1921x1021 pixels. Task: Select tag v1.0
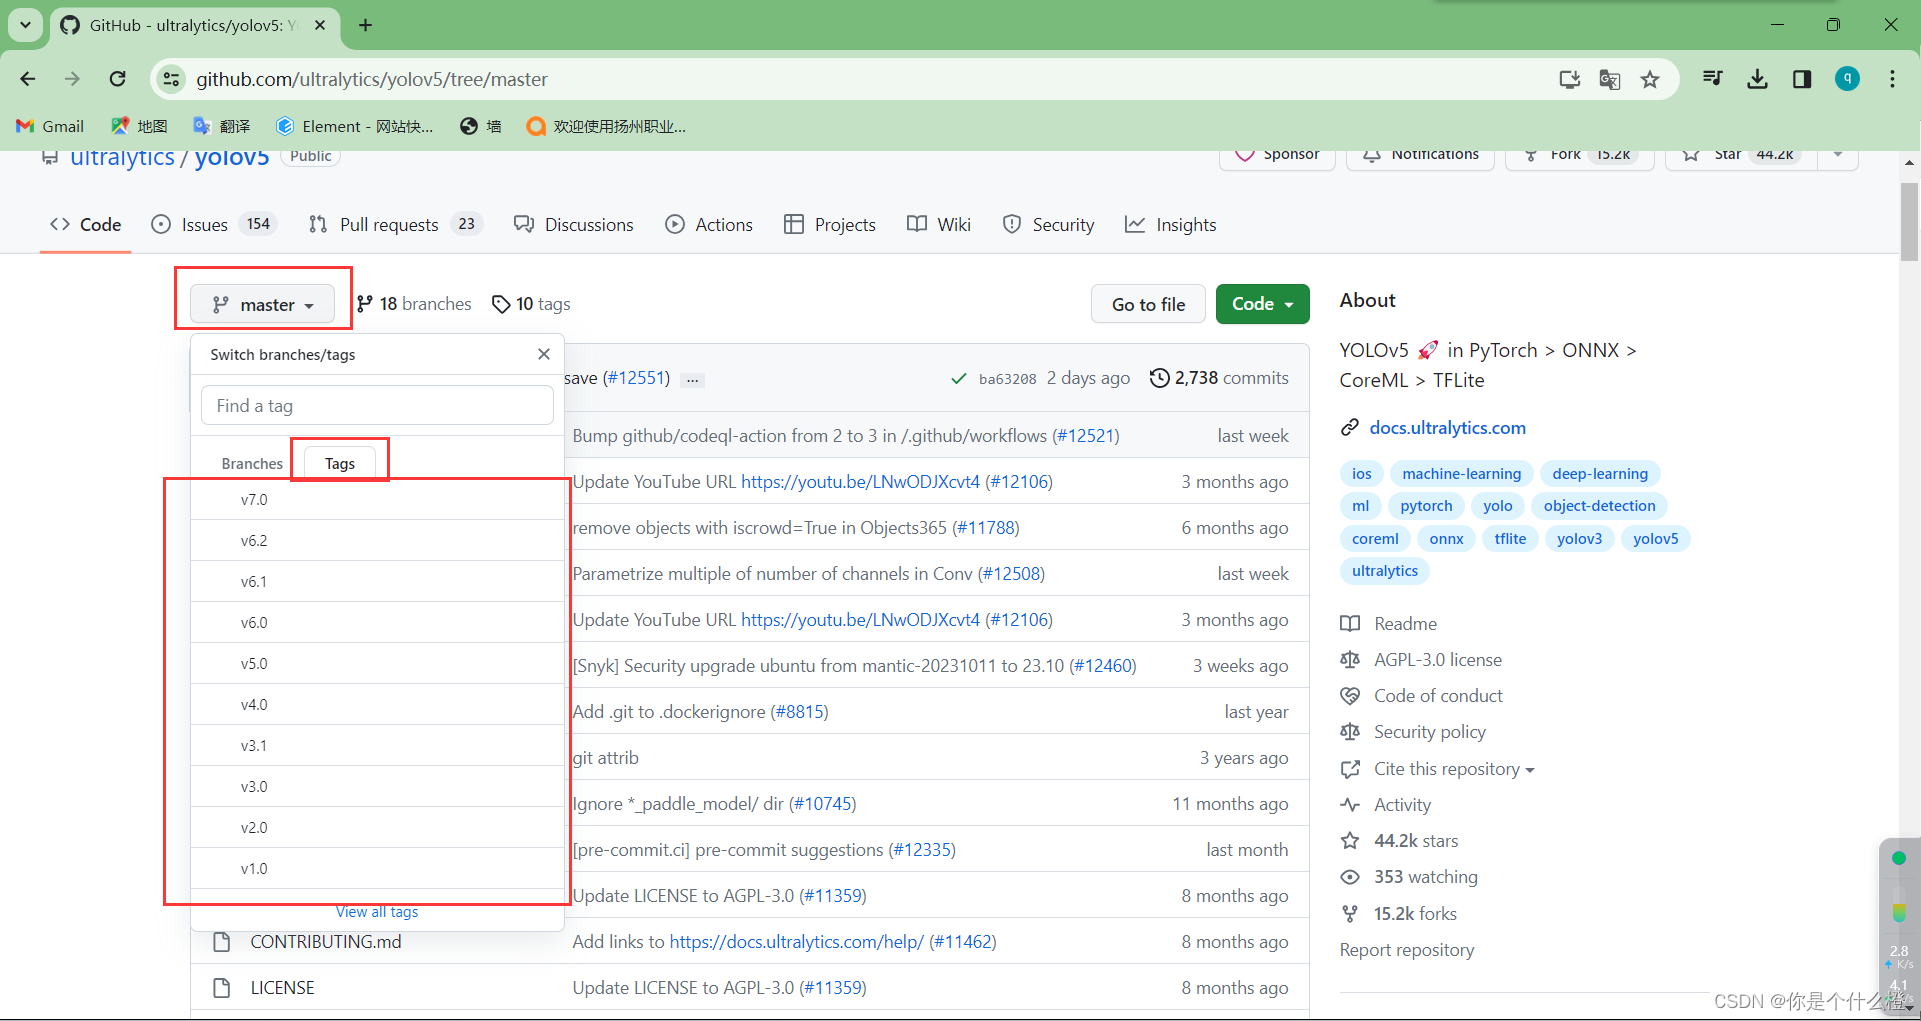pyautogui.click(x=377, y=868)
